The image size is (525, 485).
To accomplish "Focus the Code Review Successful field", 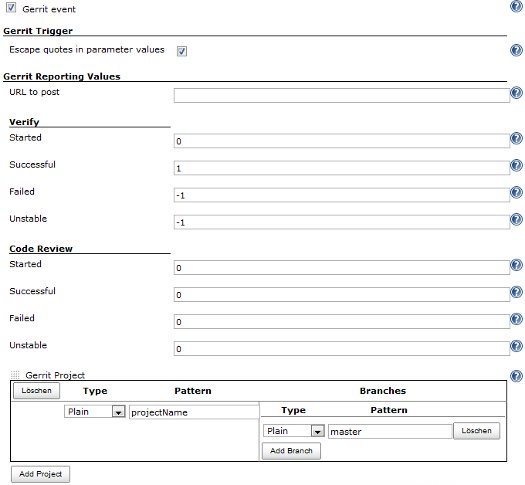I will point(342,295).
